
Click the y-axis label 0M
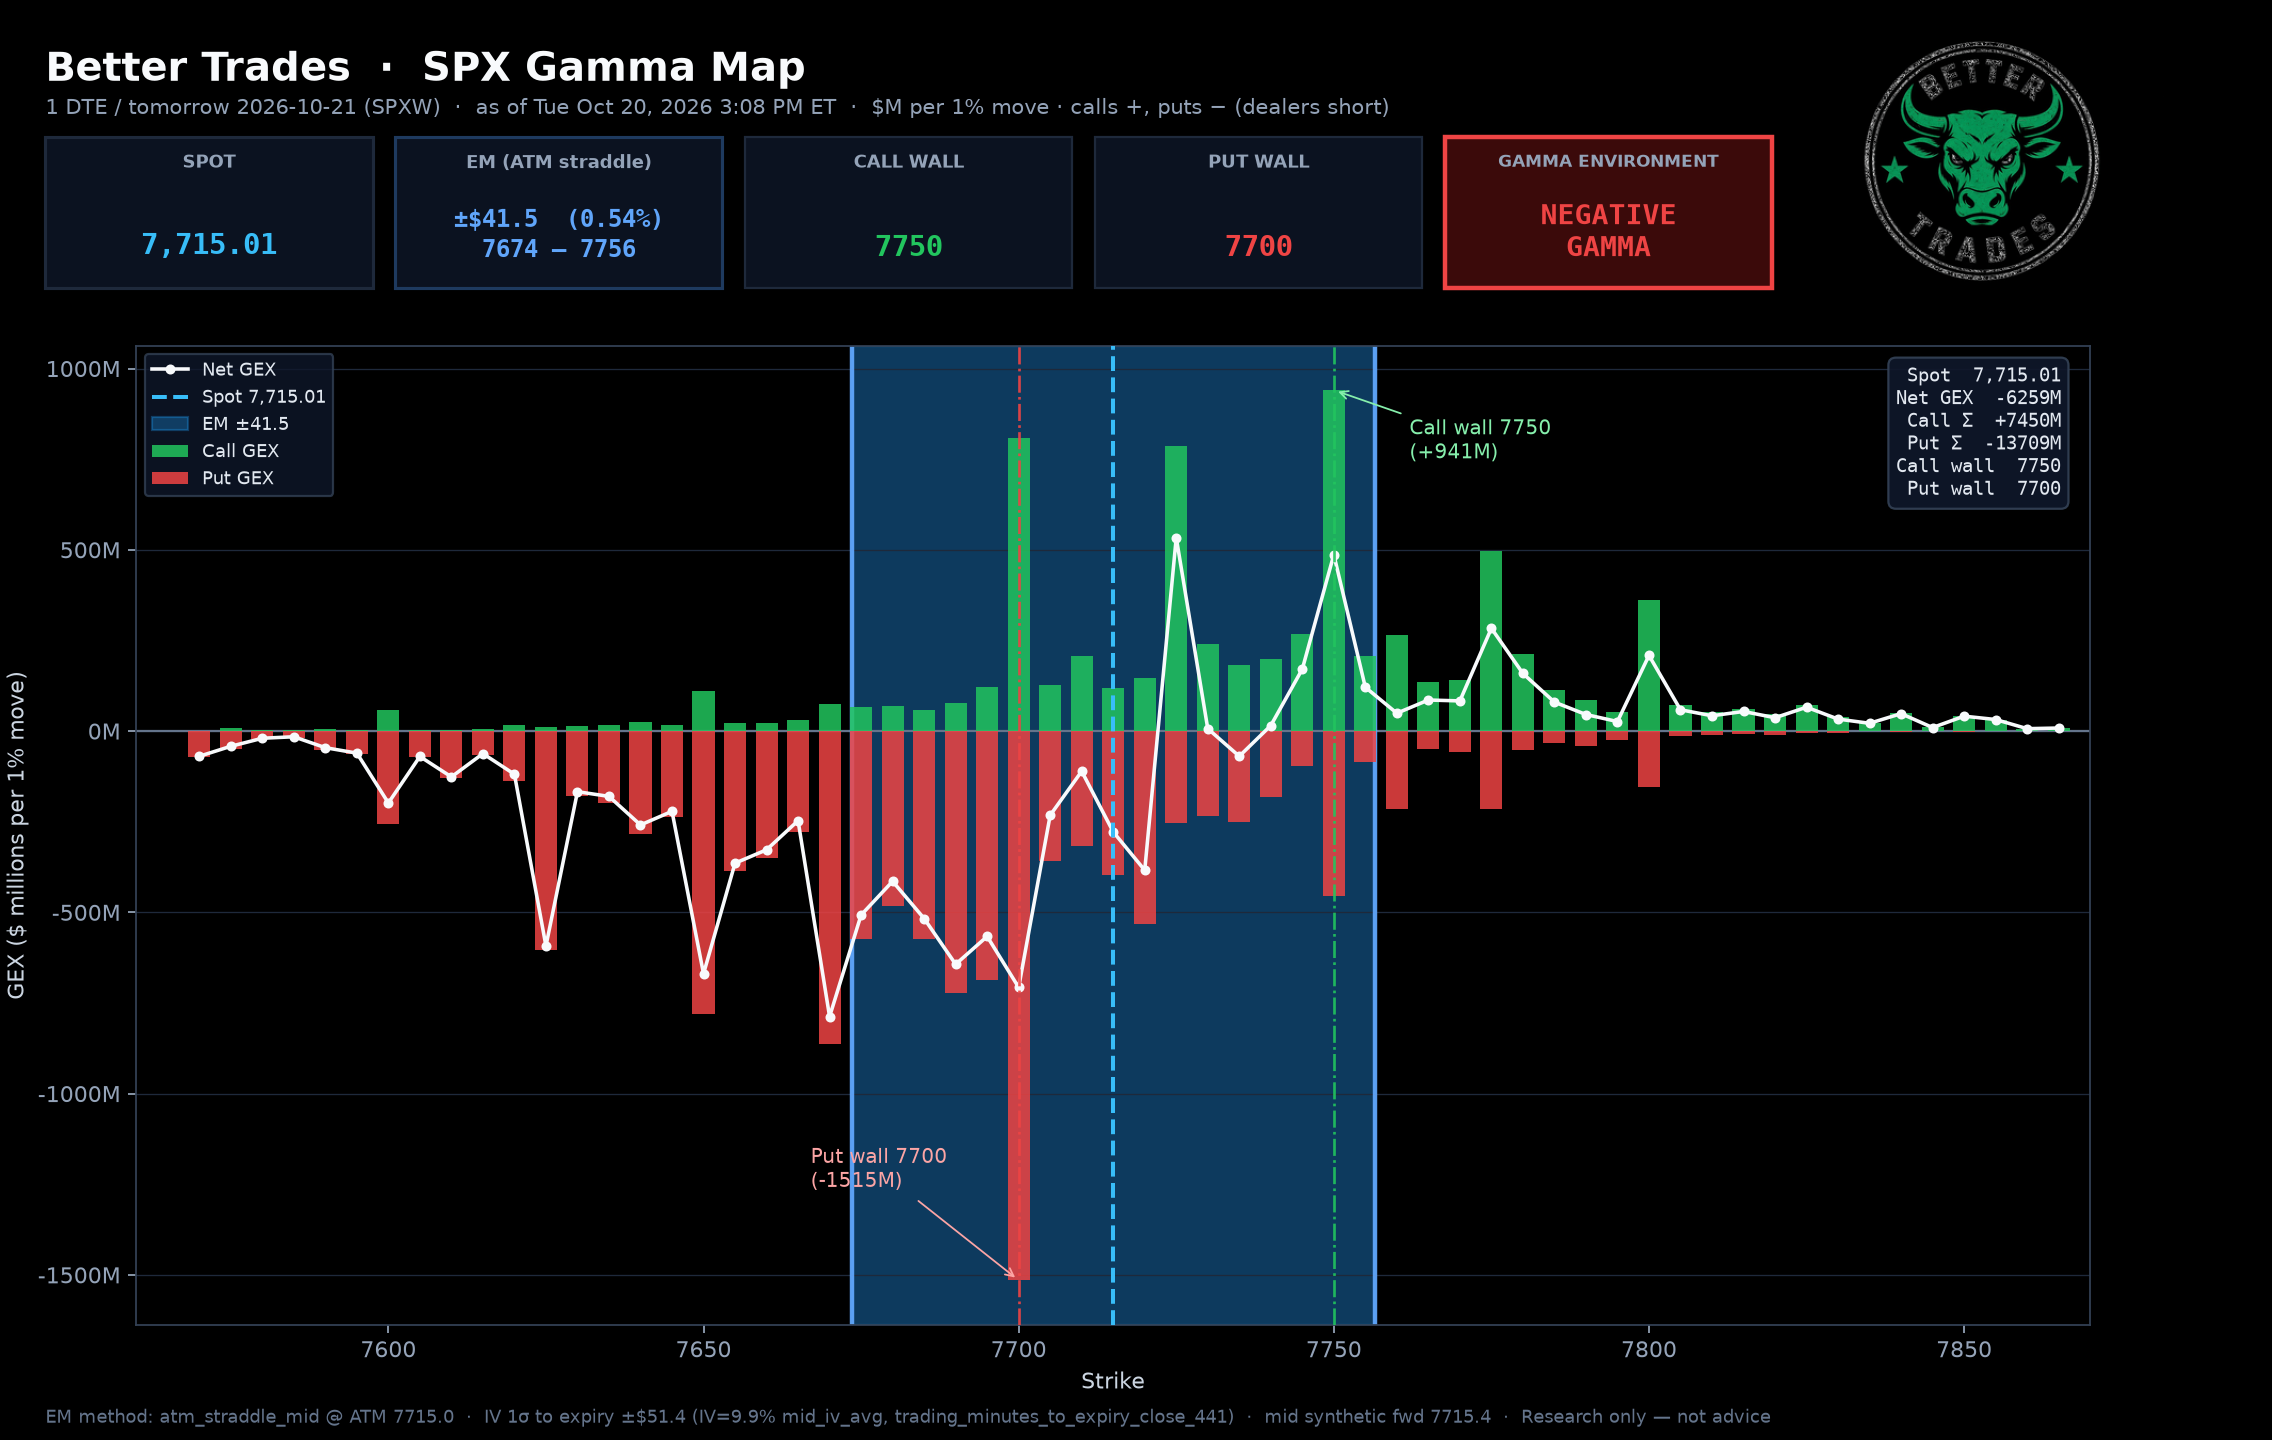click(x=104, y=732)
